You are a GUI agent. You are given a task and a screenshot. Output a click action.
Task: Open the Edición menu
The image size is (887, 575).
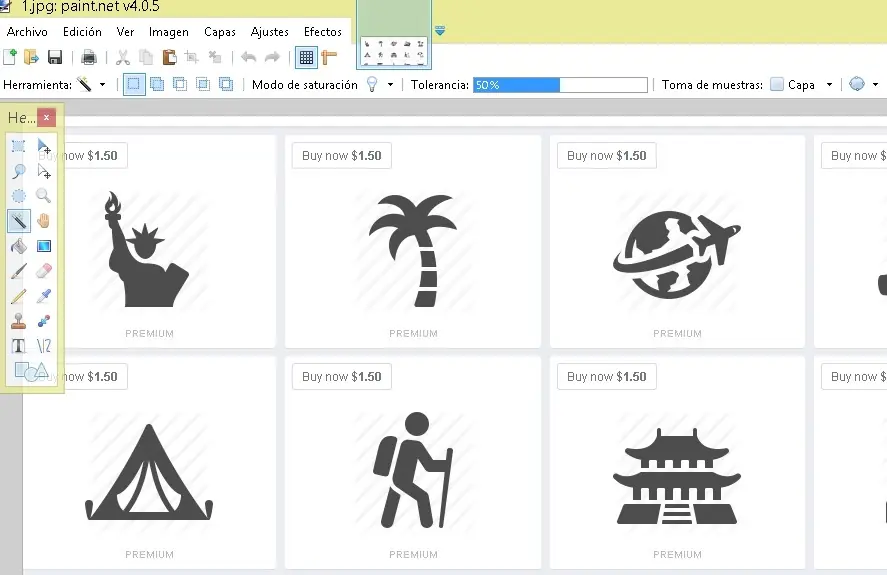[x=82, y=32]
